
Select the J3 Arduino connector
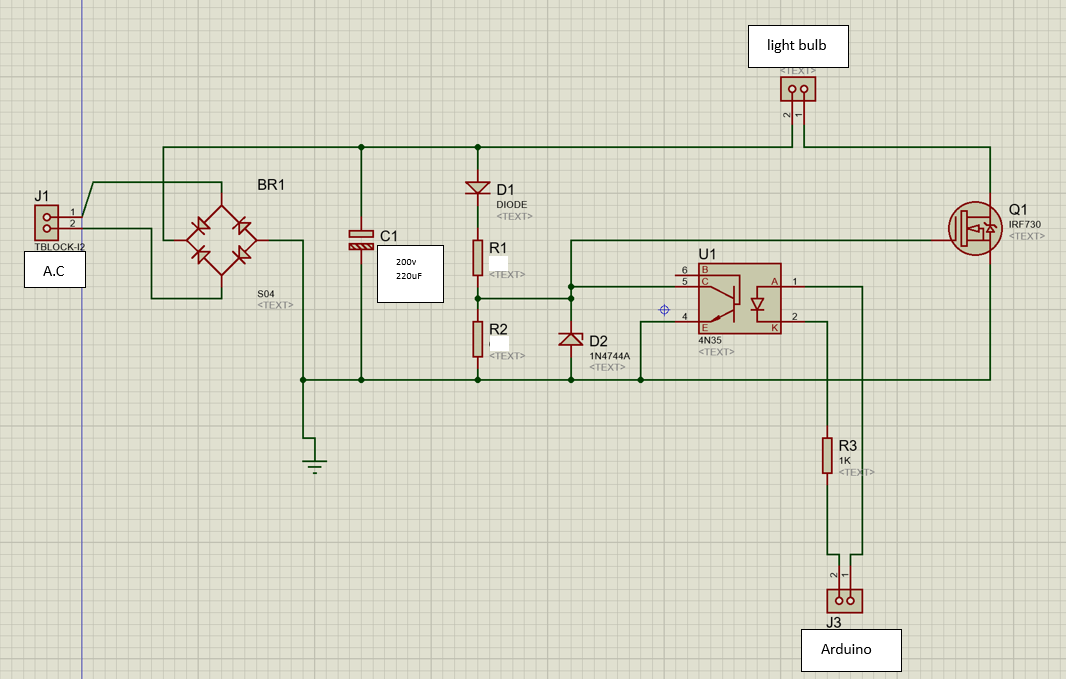(843, 600)
